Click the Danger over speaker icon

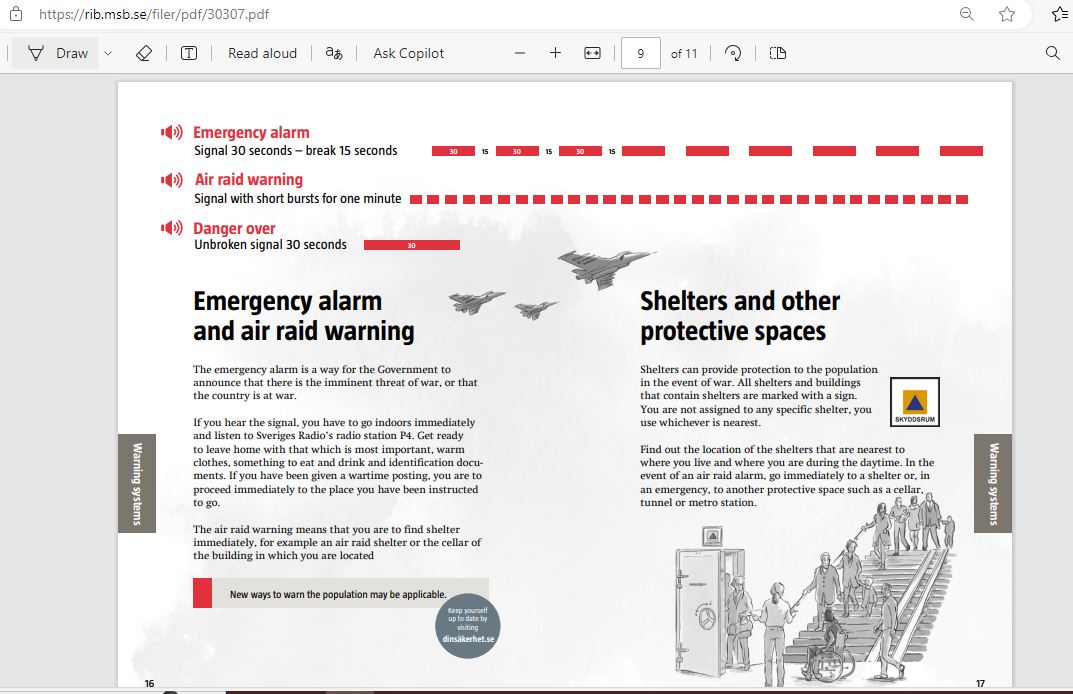point(172,228)
